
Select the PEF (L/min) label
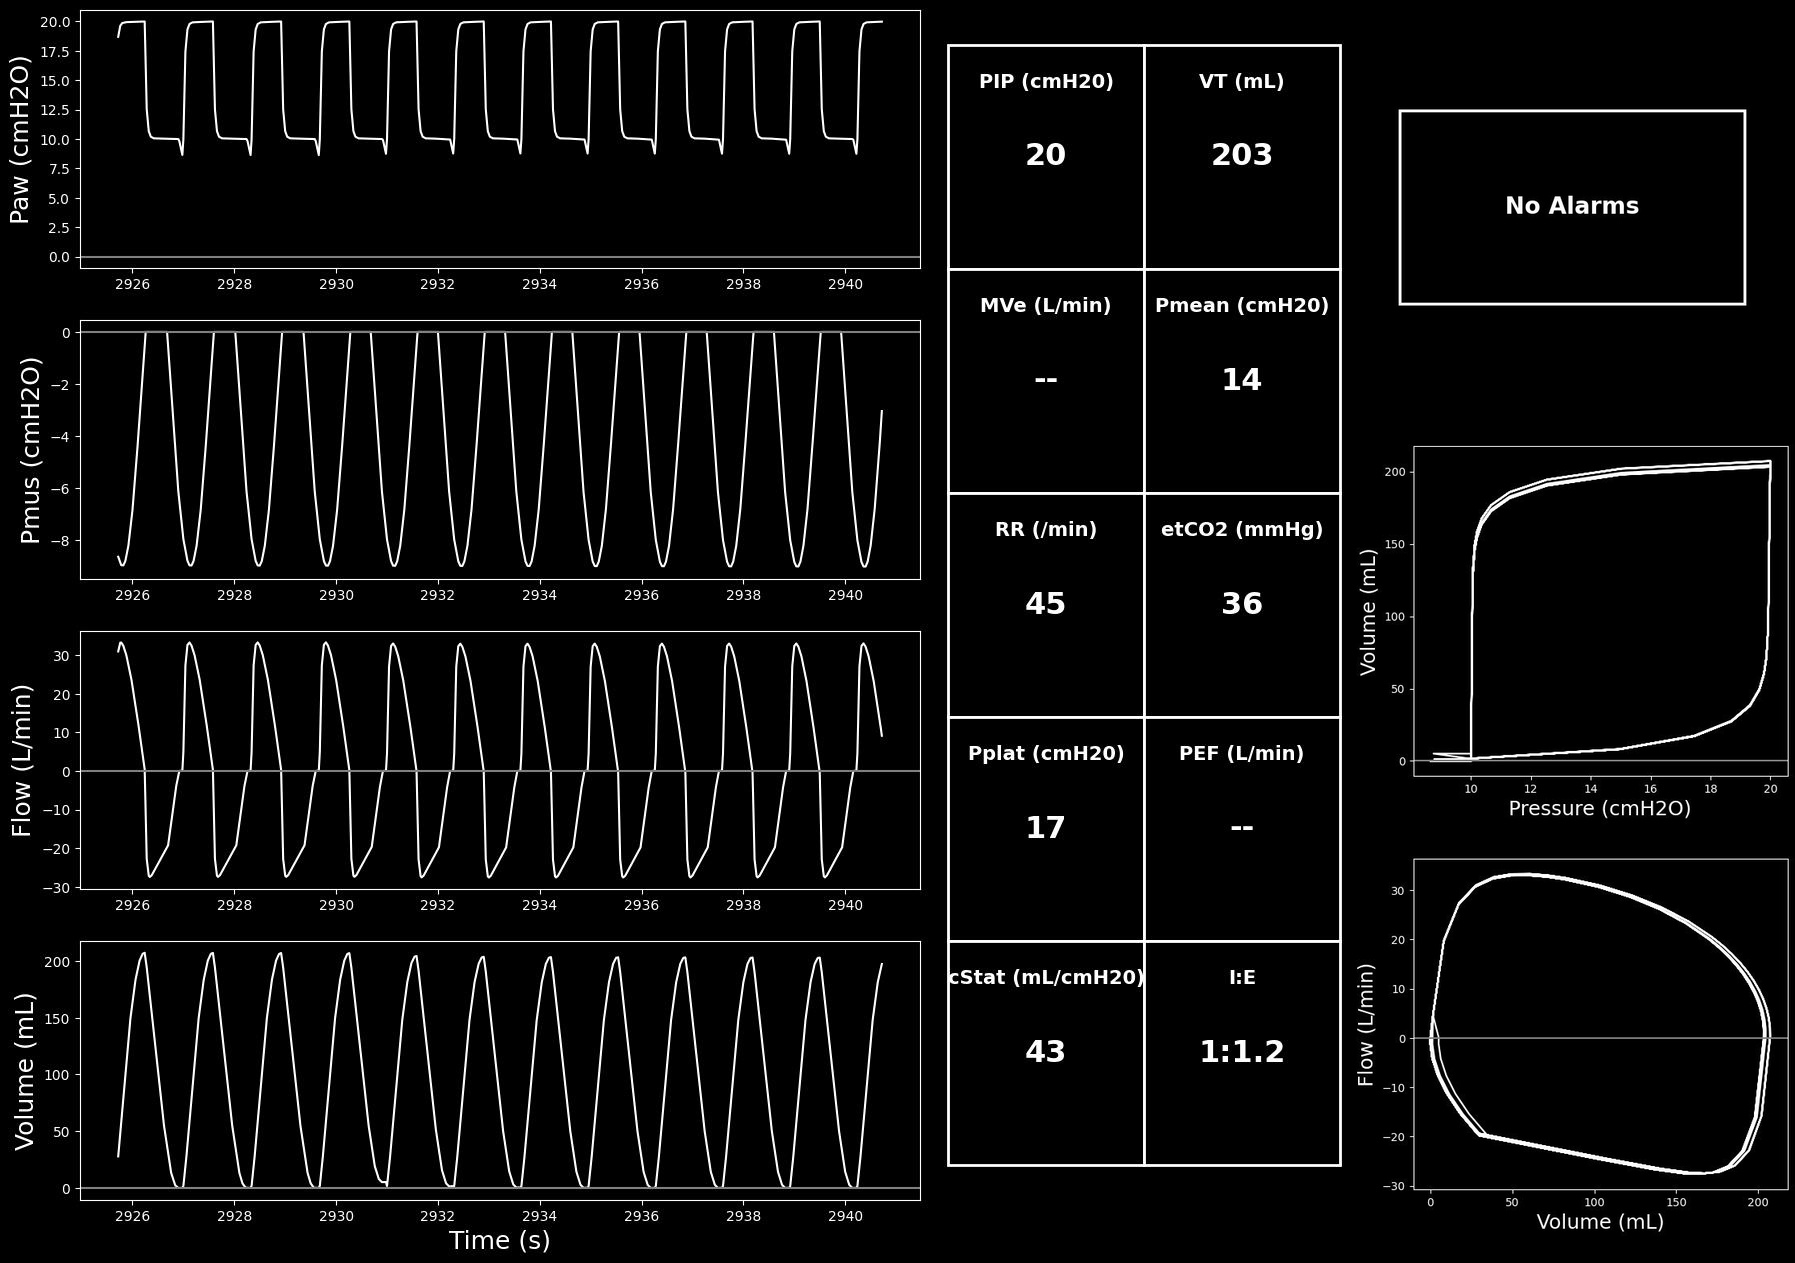(1242, 754)
